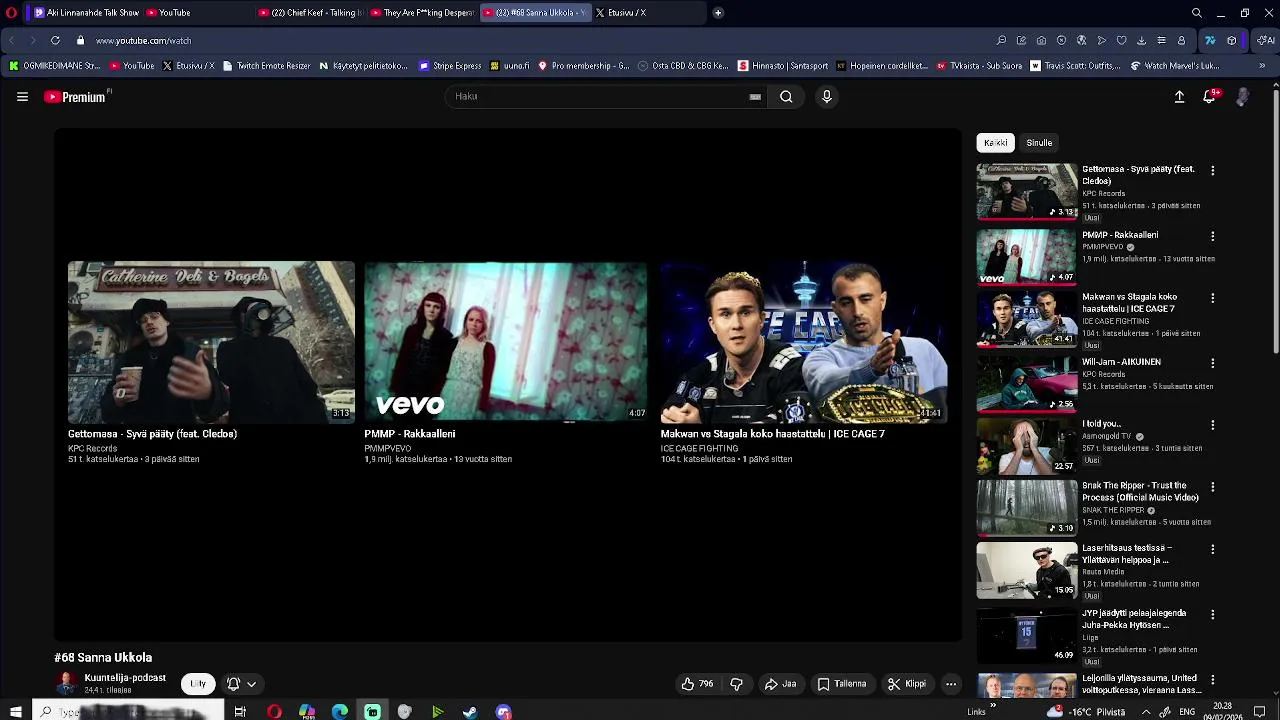Screen dimensions: 1280x720
Task: Click the browser address bar URL
Action: pos(143,41)
